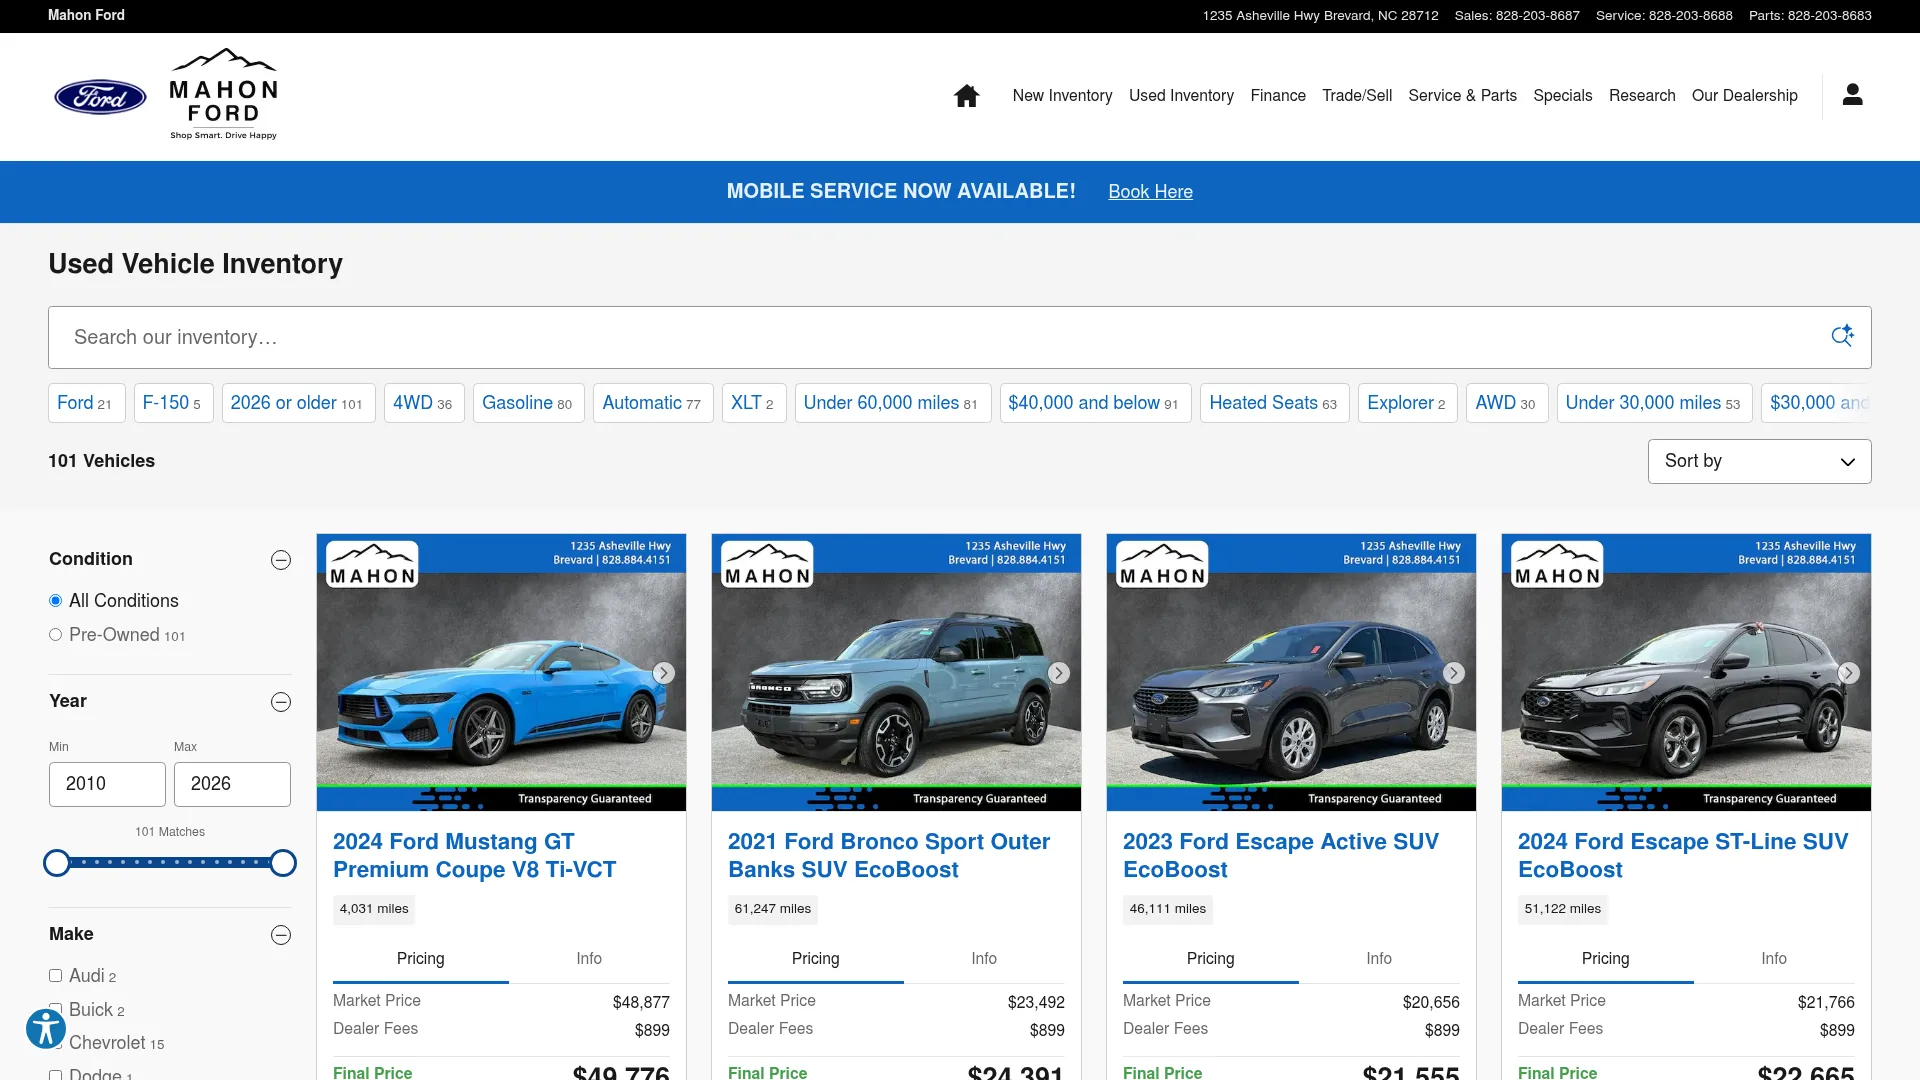
Task: Next photo arrow on Mustang GT card
Action: 663,673
